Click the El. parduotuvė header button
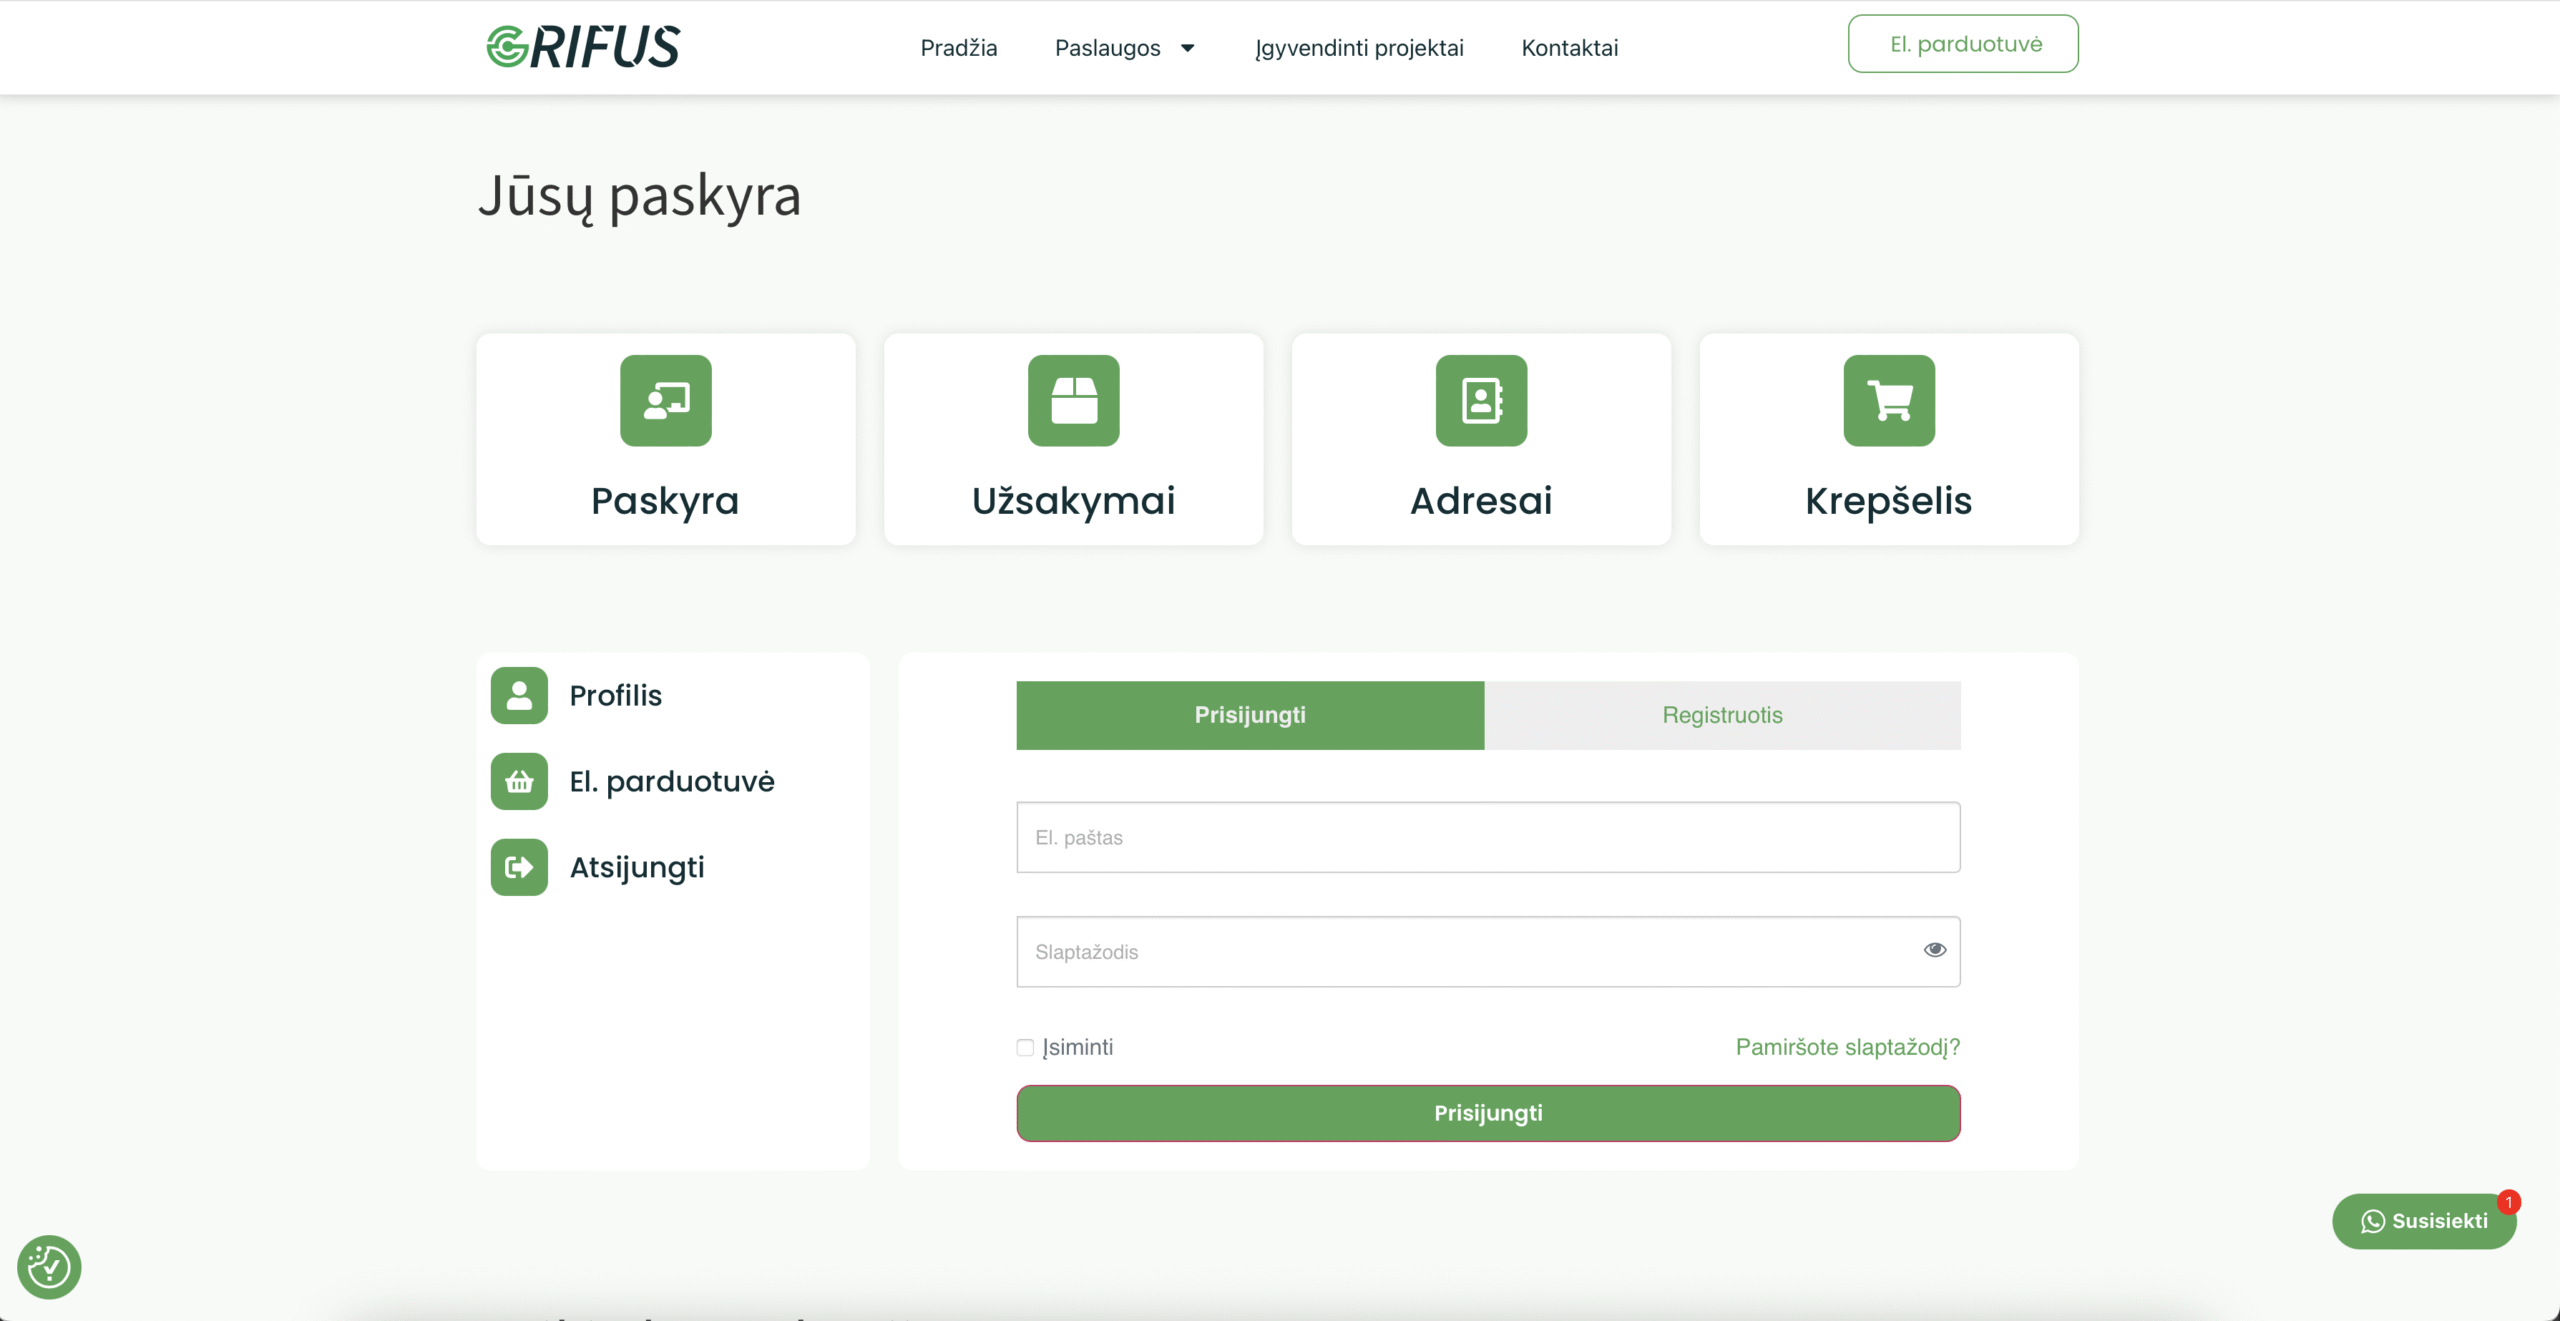The image size is (2560, 1321). tap(1963, 44)
